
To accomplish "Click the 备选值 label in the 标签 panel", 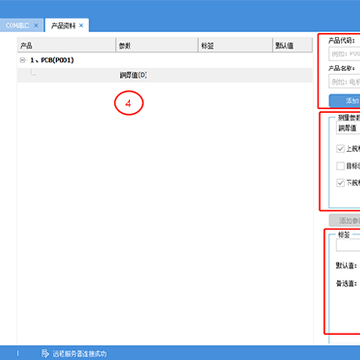I will 346,283.
